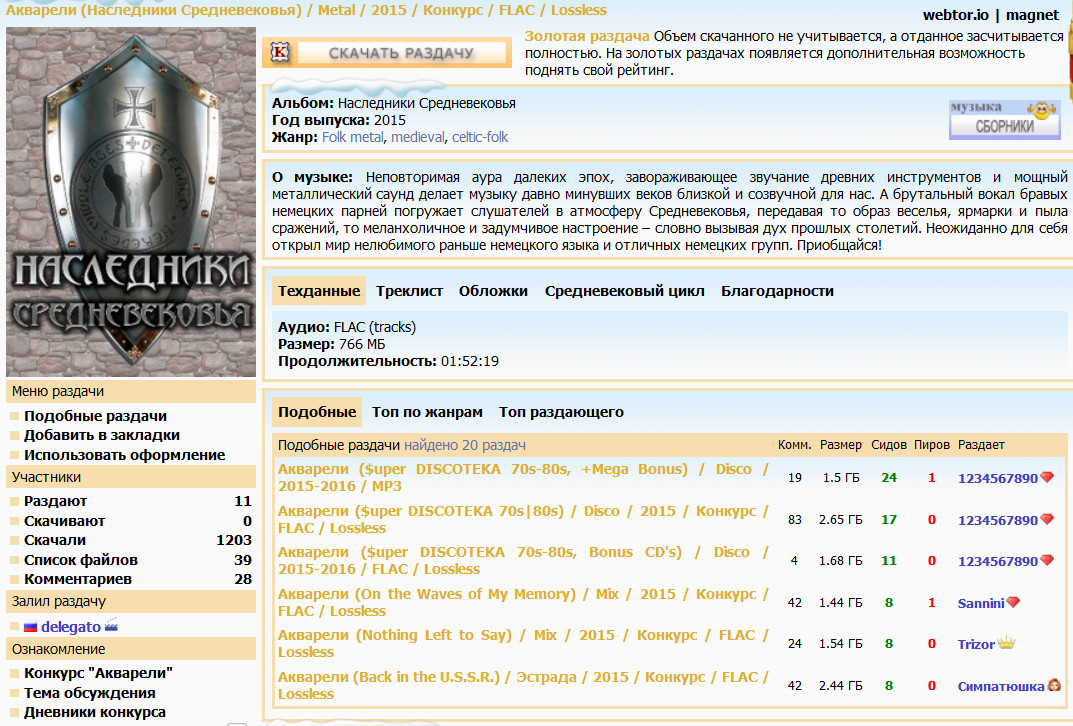The width and height of the screenshot is (1073, 726).
Task: Click the badge icon after delegato username
Action: (111, 626)
